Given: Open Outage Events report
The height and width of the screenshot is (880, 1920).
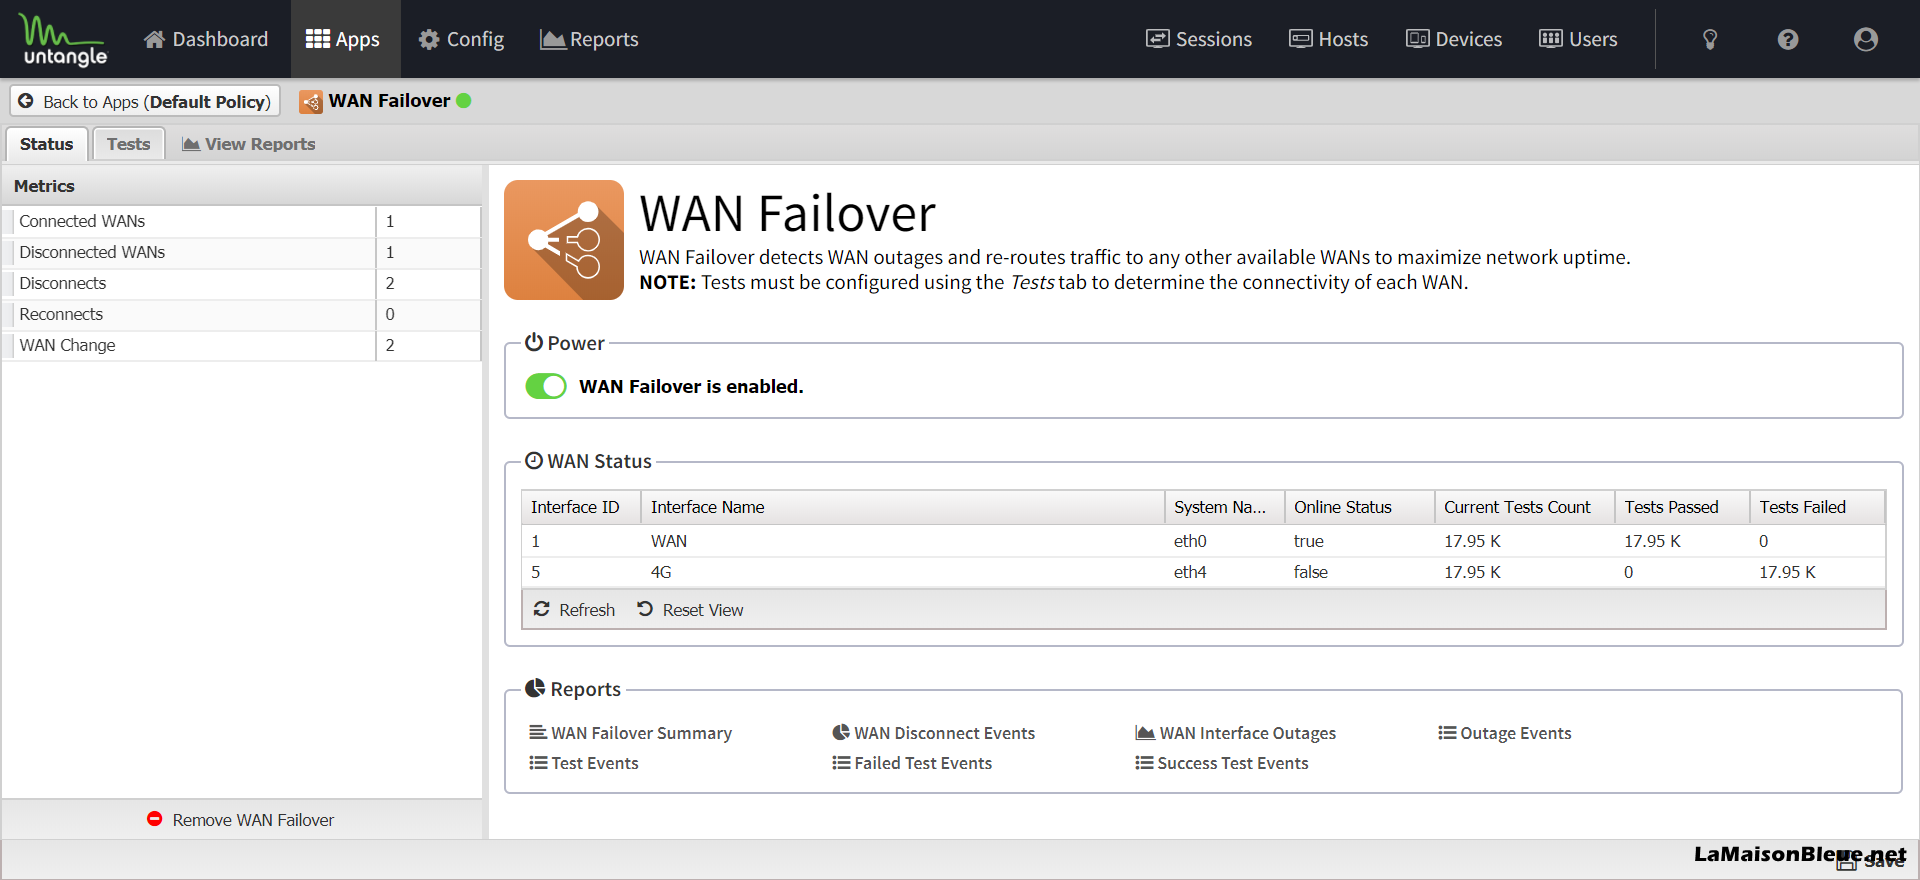Looking at the screenshot, I should (1505, 733).
